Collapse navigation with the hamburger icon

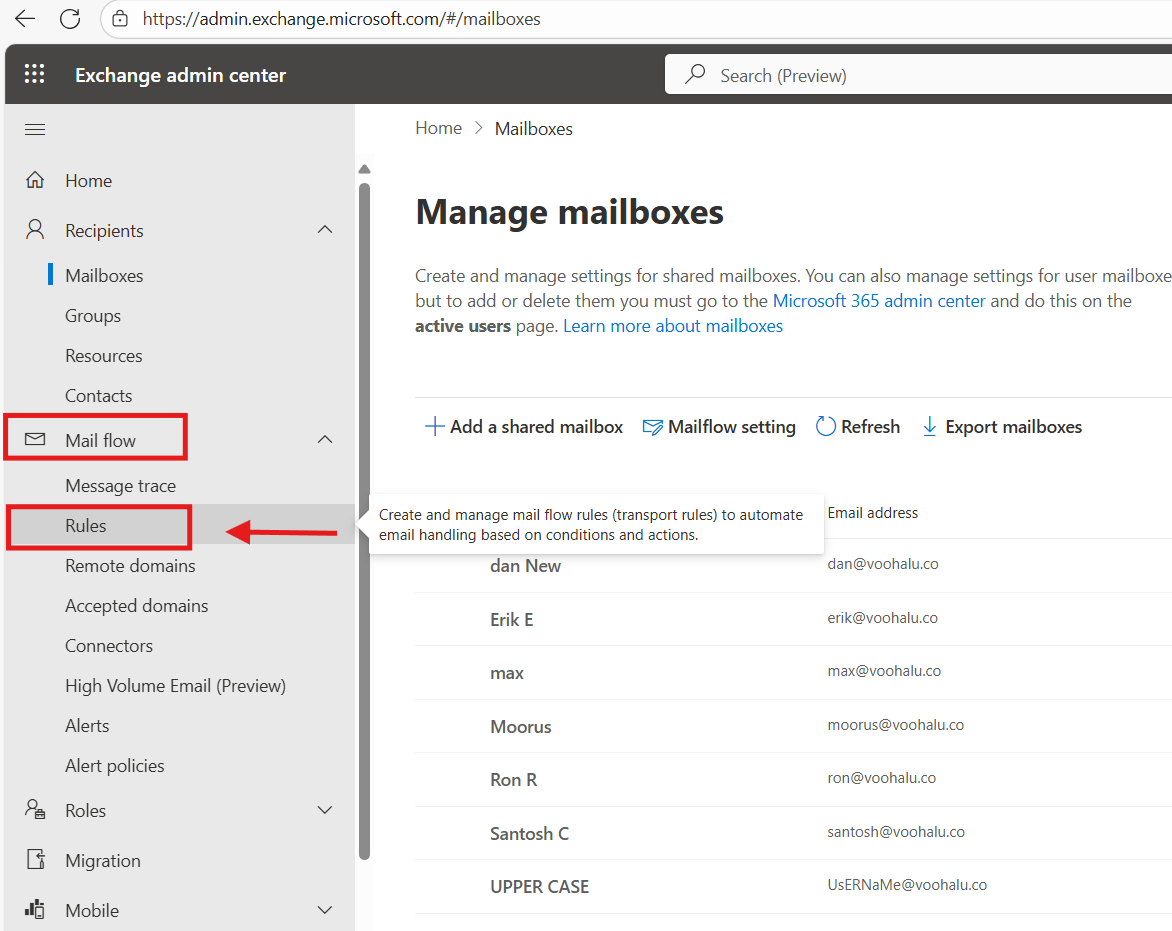point(35,130)
